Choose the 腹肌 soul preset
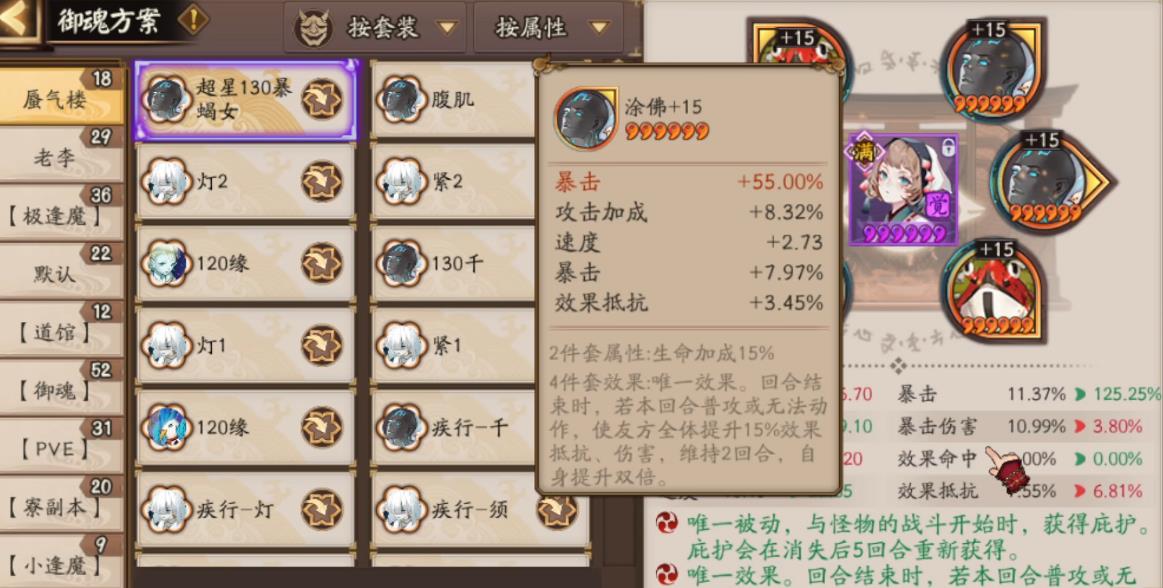 point(452,99)
